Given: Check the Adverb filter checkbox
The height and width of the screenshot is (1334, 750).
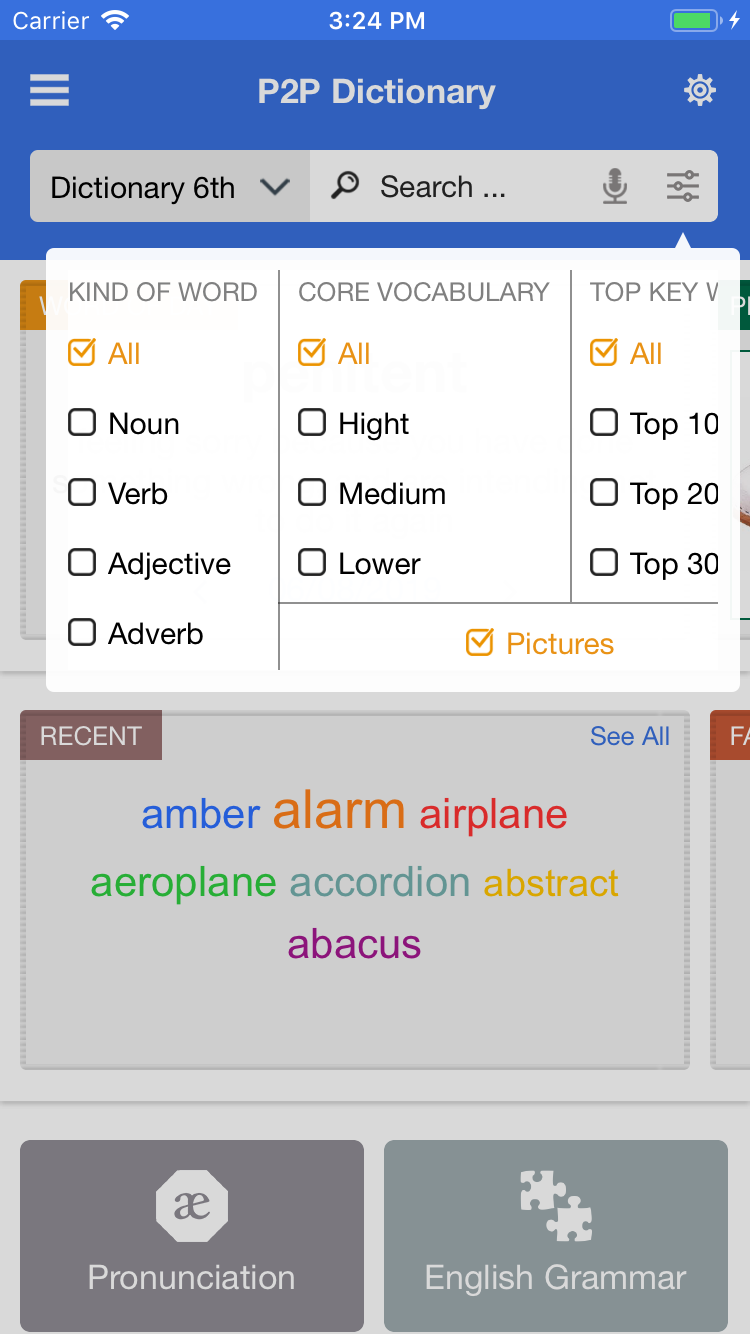Looking at the screenshot, I should (x=82, y=633).
